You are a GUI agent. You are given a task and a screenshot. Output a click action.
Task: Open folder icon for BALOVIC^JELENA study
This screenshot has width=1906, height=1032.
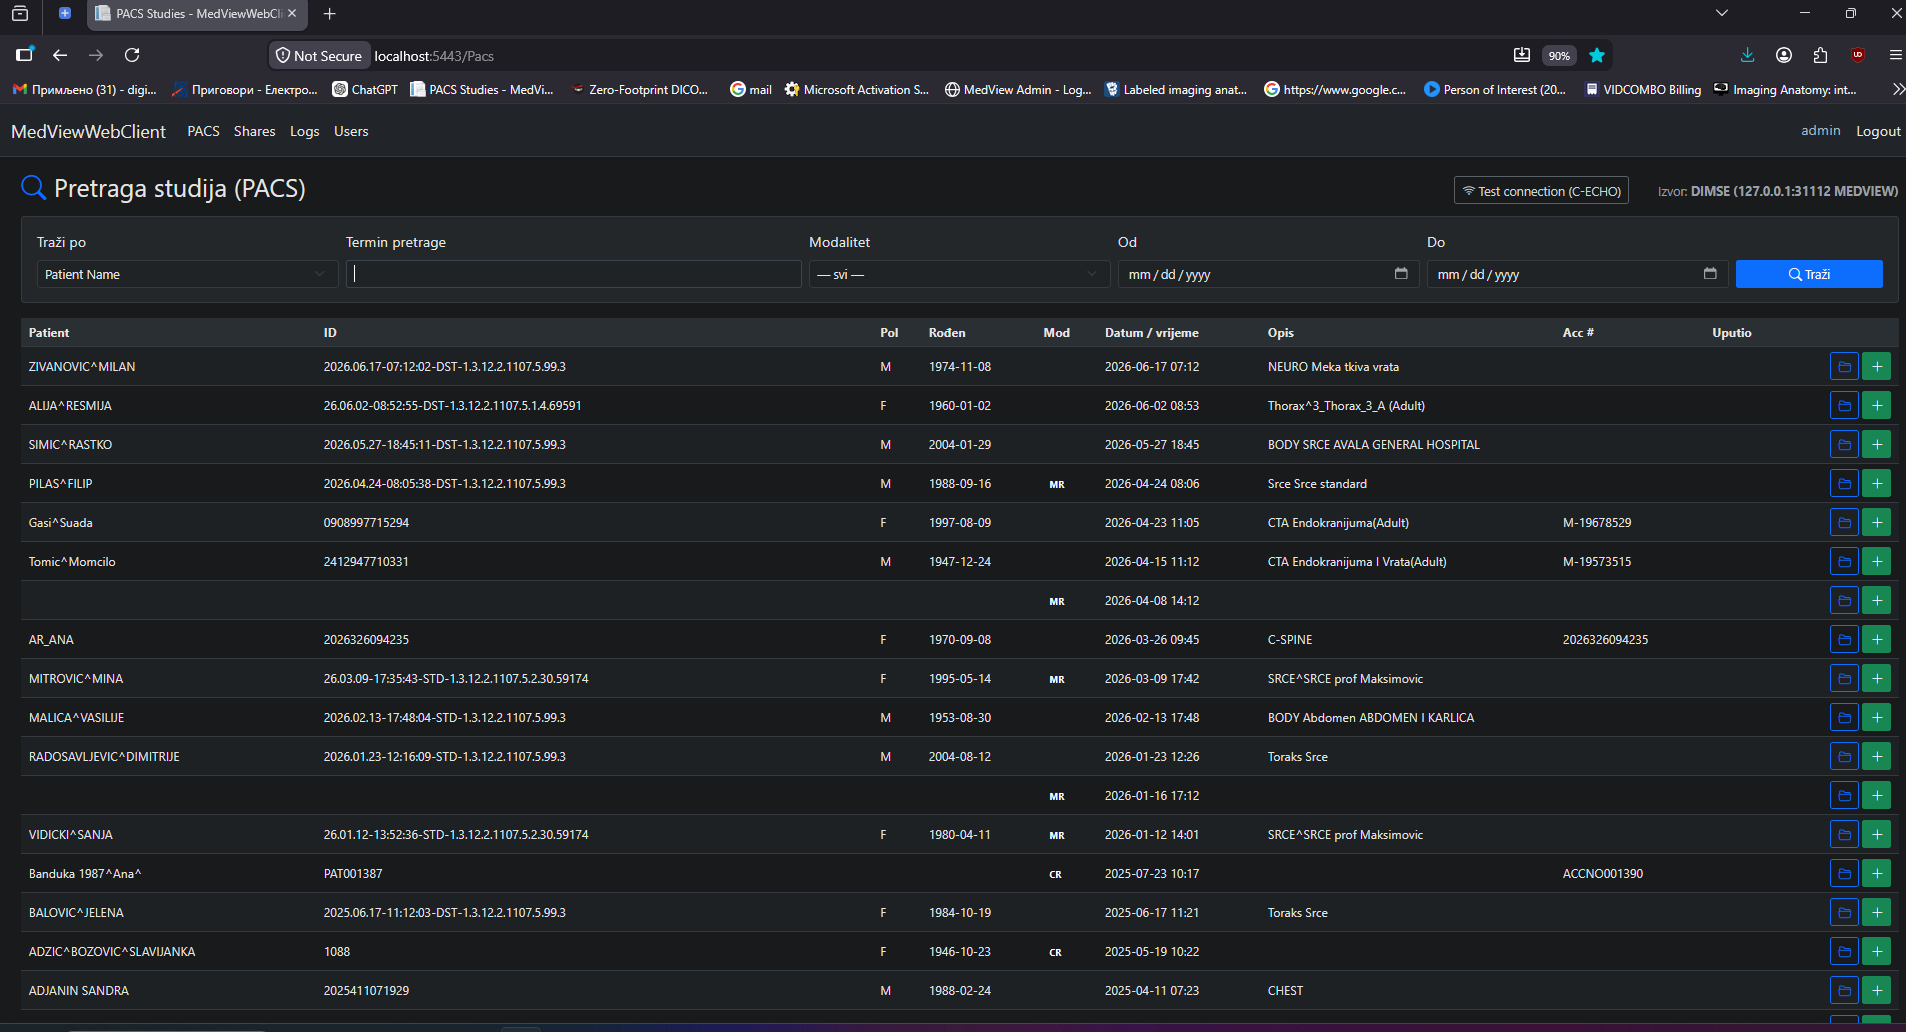coord(1844,913)
